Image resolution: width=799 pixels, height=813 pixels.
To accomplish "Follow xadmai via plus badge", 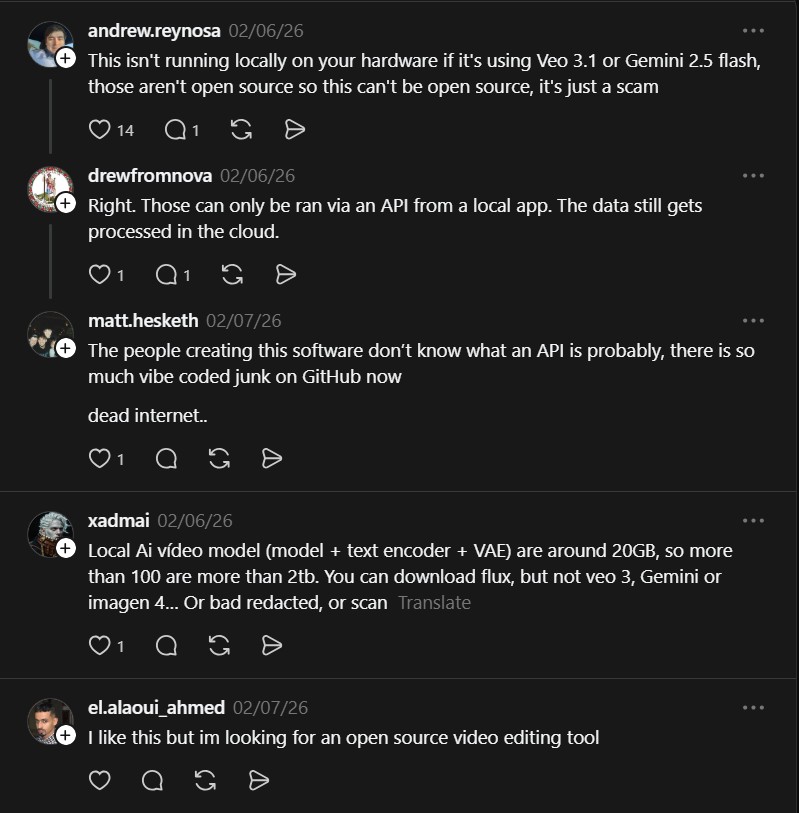I will [66, 548].
